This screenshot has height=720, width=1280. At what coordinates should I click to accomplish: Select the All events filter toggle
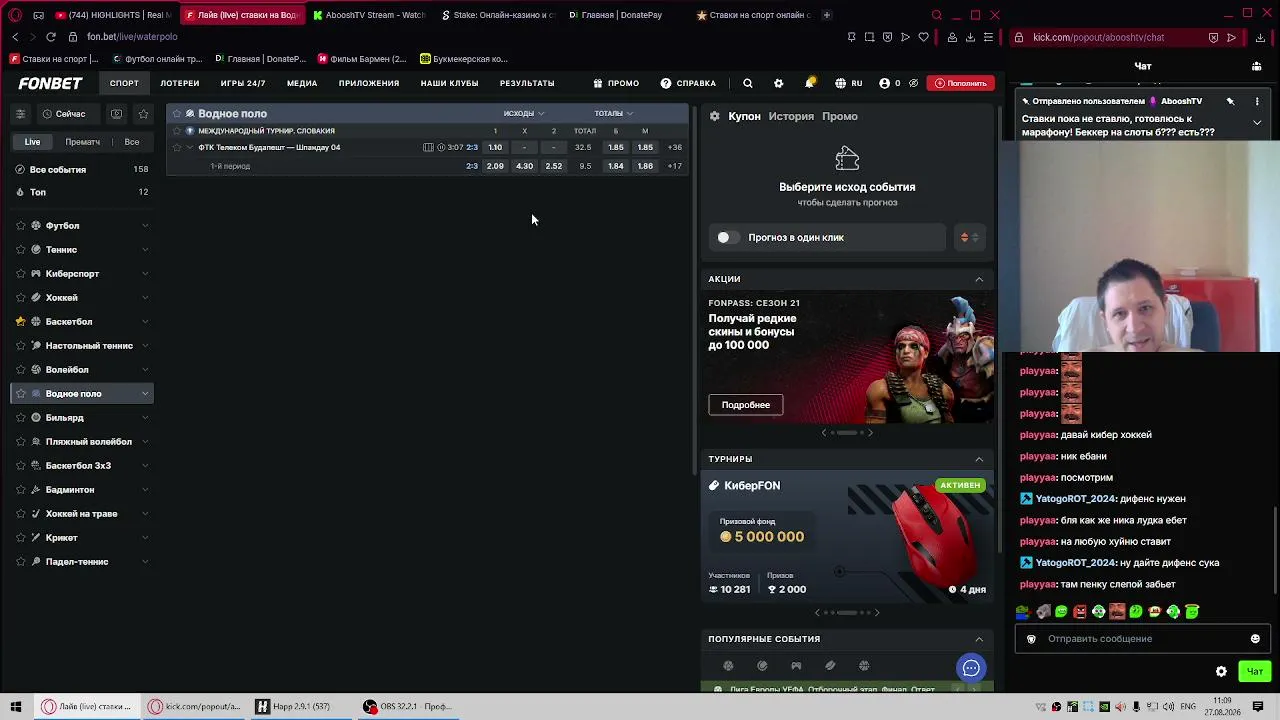132,142
